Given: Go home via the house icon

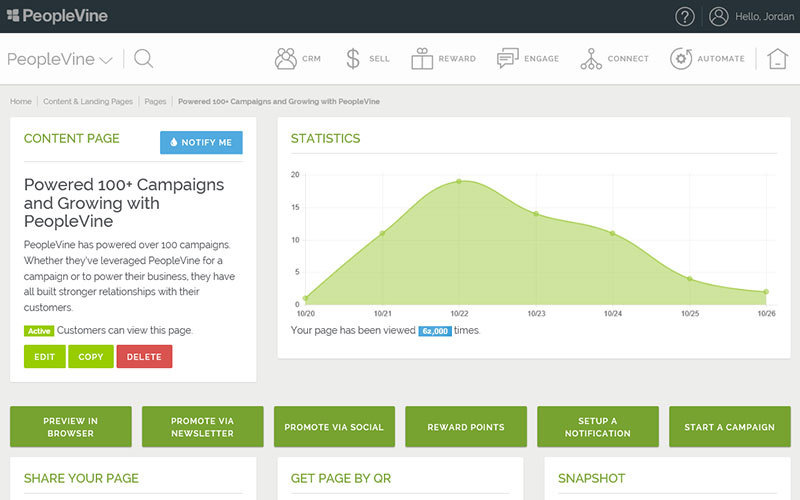Looking at the screenshot, I should click(778, 59).
